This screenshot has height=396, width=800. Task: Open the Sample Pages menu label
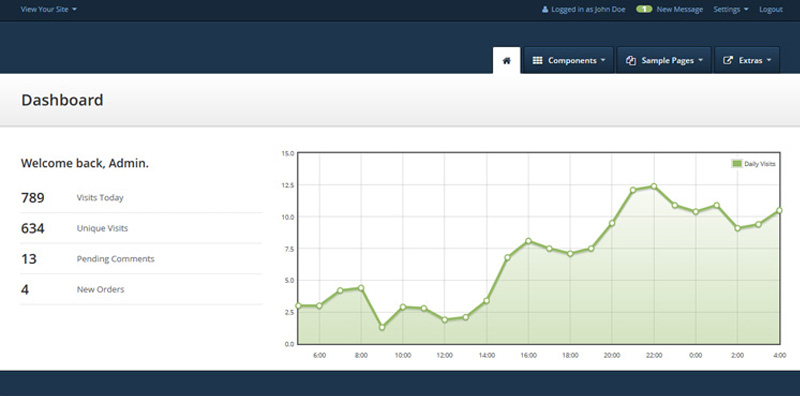[667, 61]
